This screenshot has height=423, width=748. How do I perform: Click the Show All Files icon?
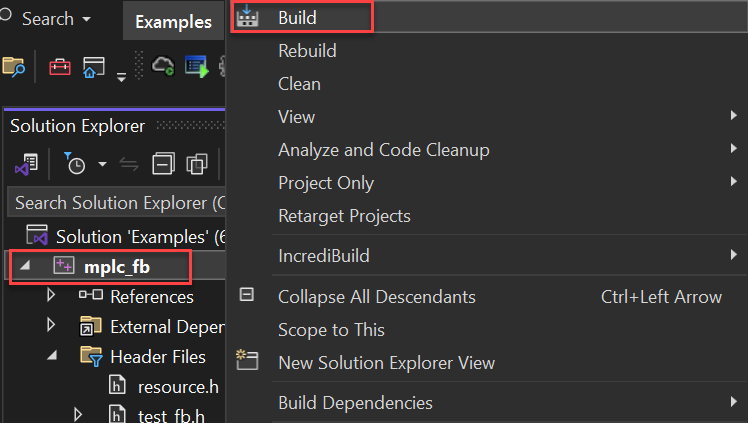[x=197, y=164]
